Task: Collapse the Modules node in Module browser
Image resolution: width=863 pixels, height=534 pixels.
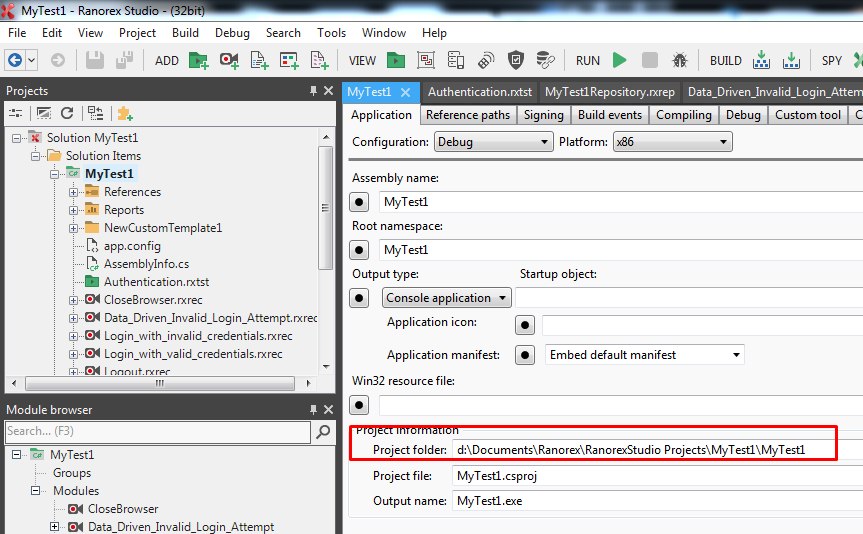Action: coord(35,491)
